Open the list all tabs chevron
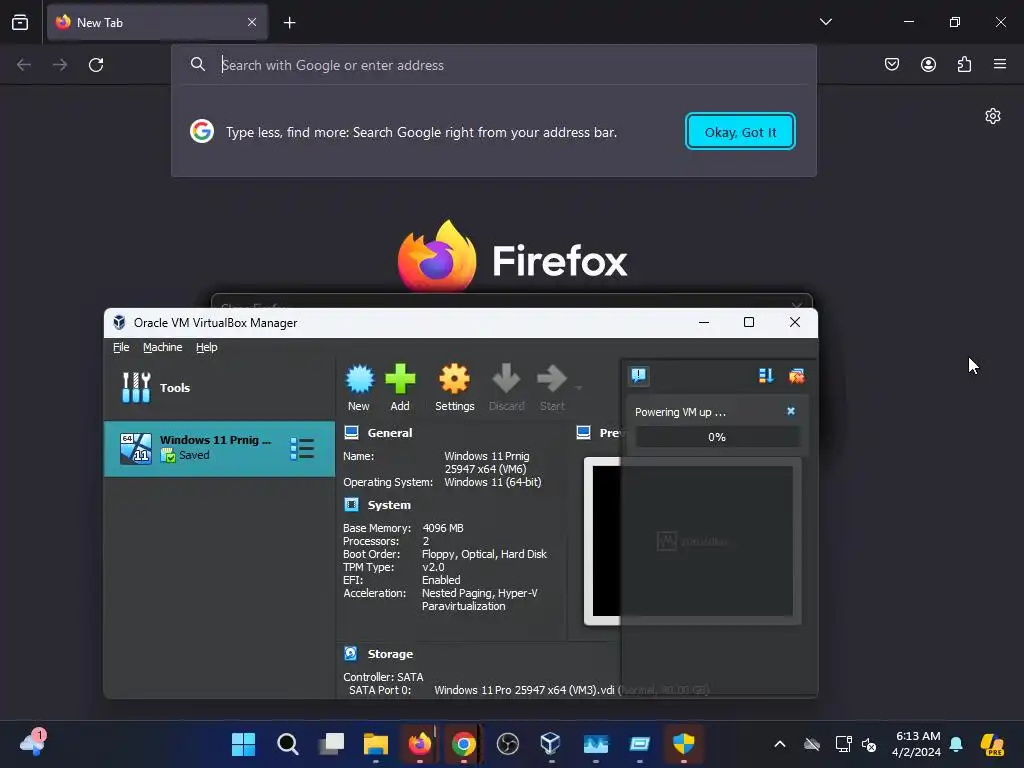1024x768 pixels. pyautogui.click(x=825, y=22)
